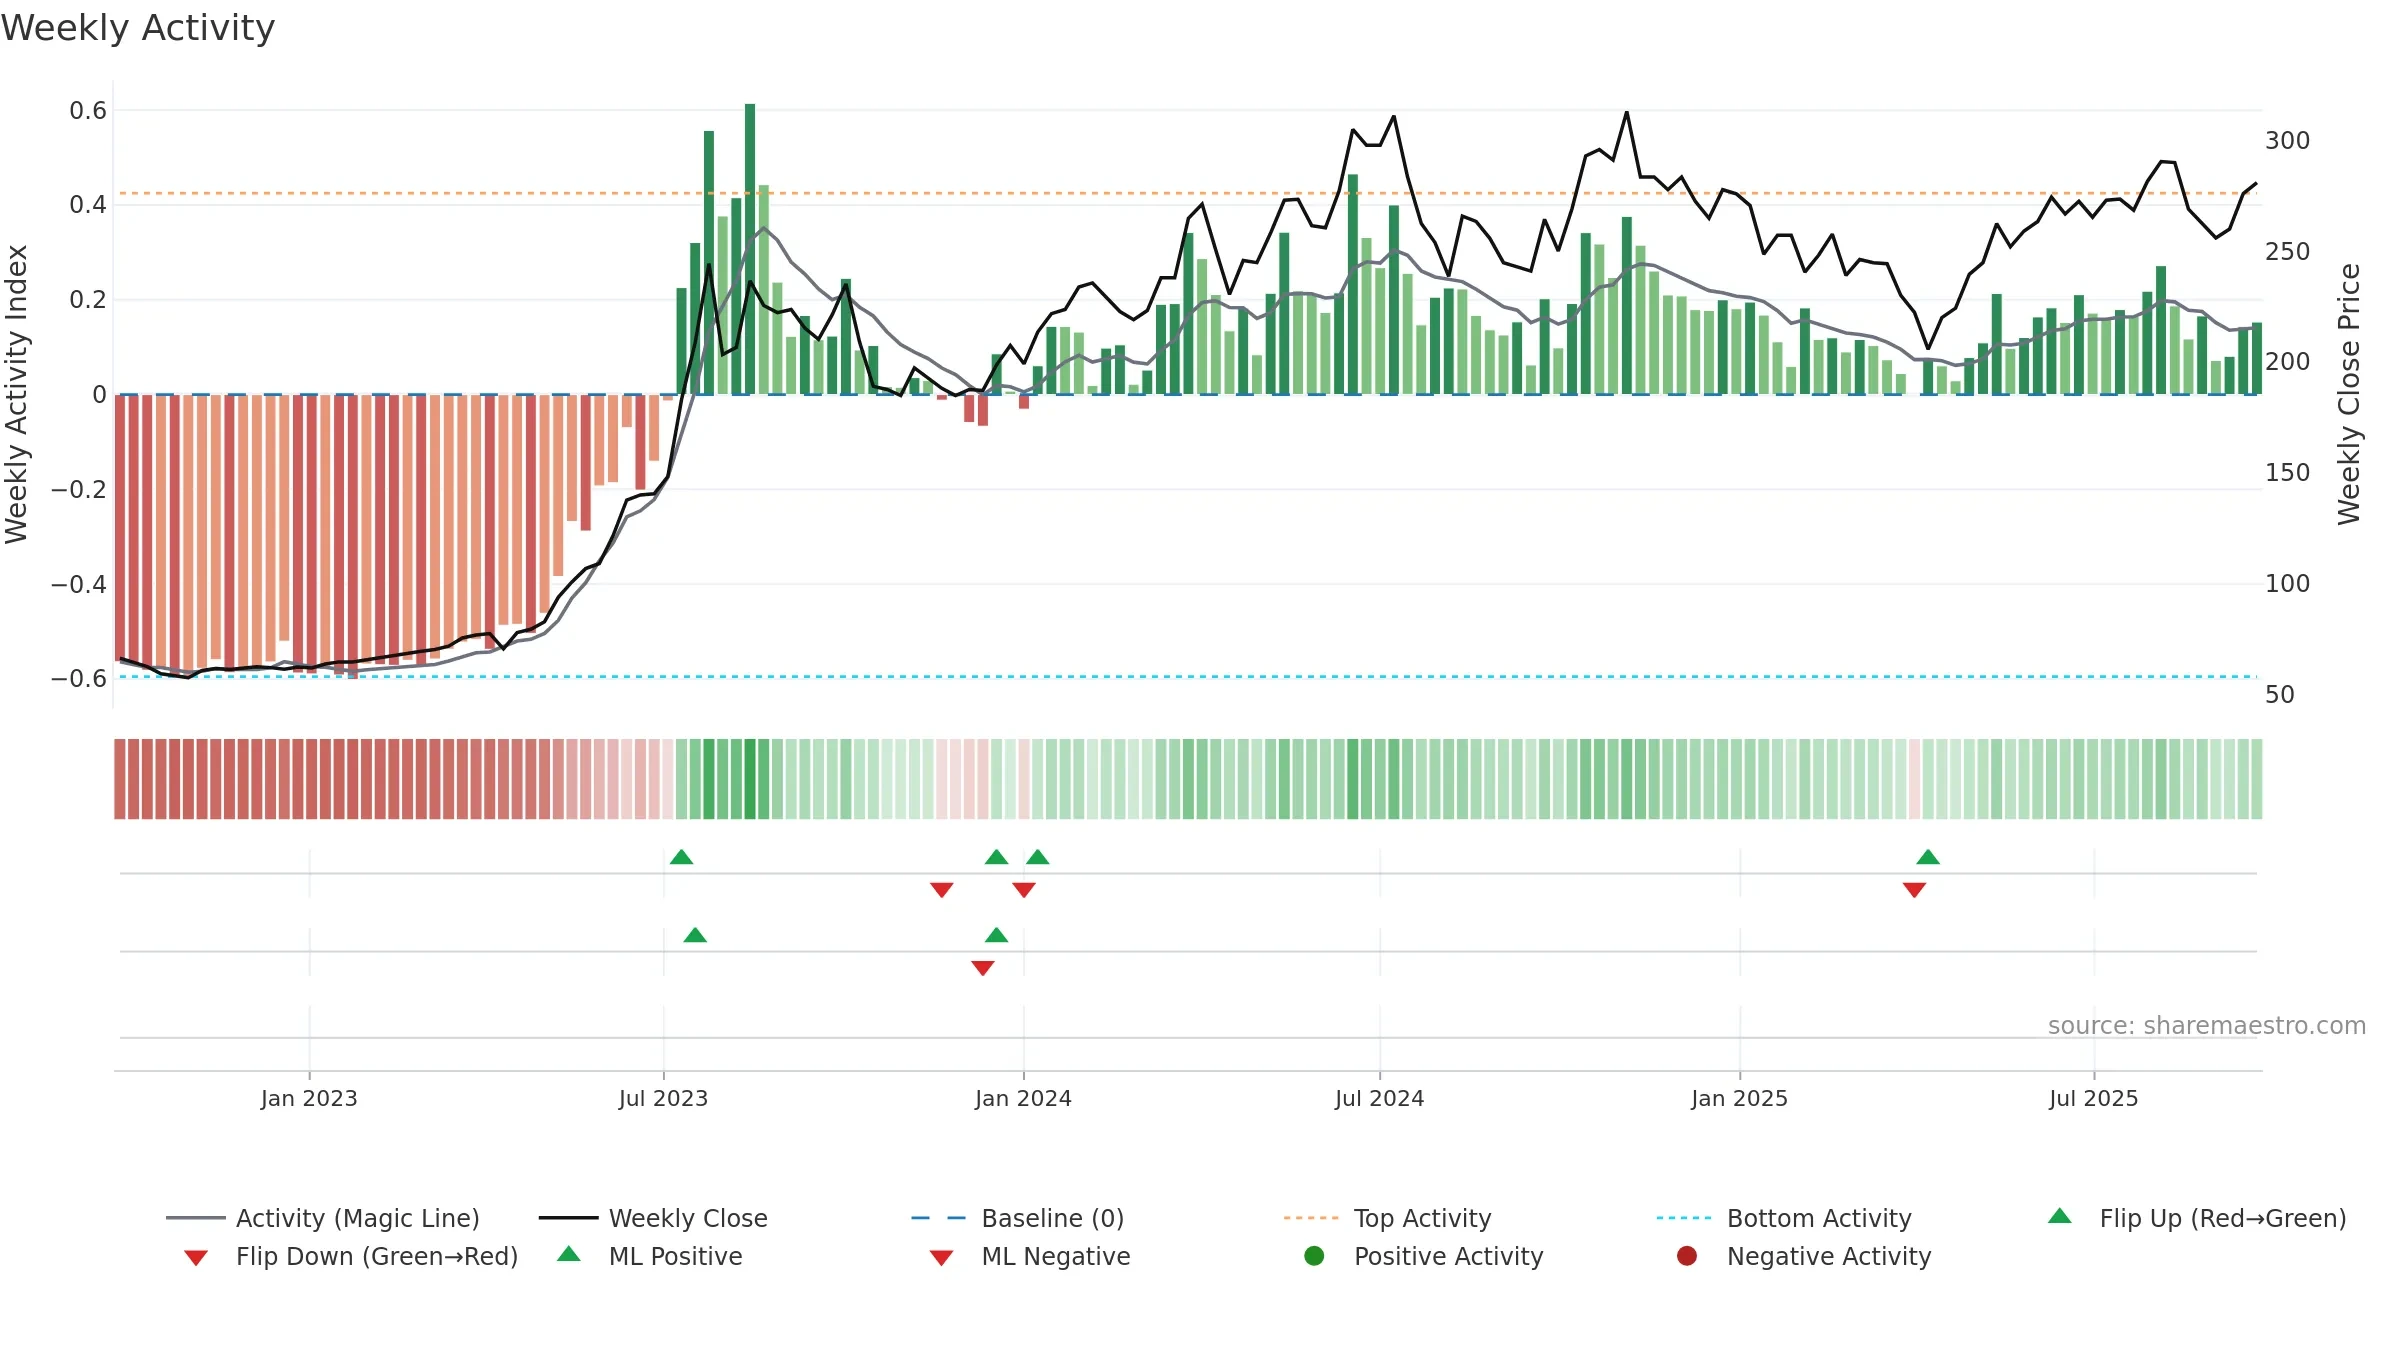Viewport: 2400px width, 1350px height.
Task: Click the tallest green activity bar above 0.6
Action: [750, 248]
